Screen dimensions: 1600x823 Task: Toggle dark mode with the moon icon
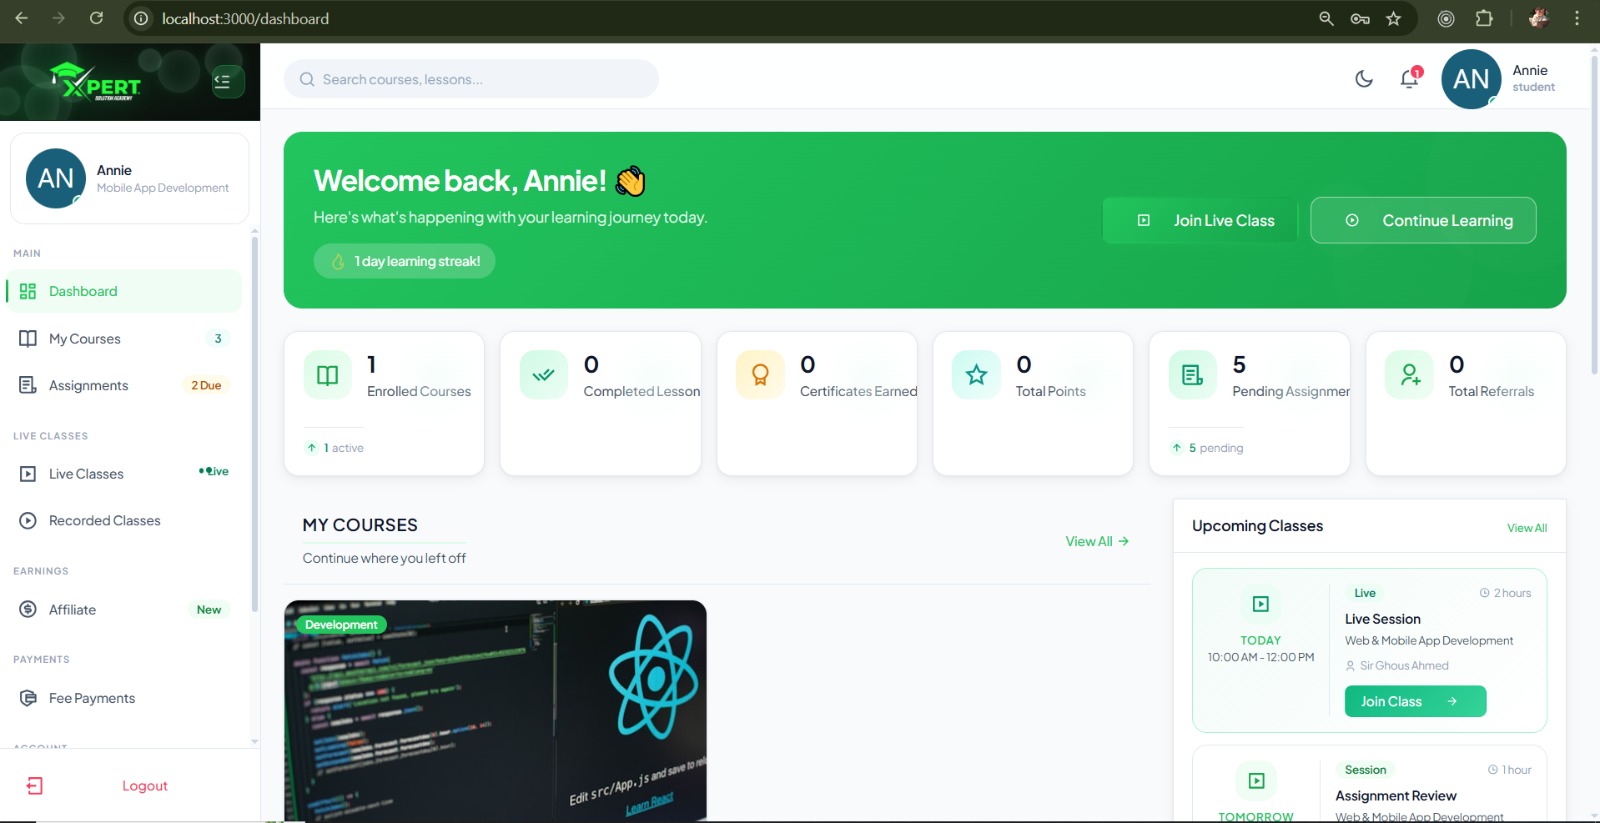1364,79
